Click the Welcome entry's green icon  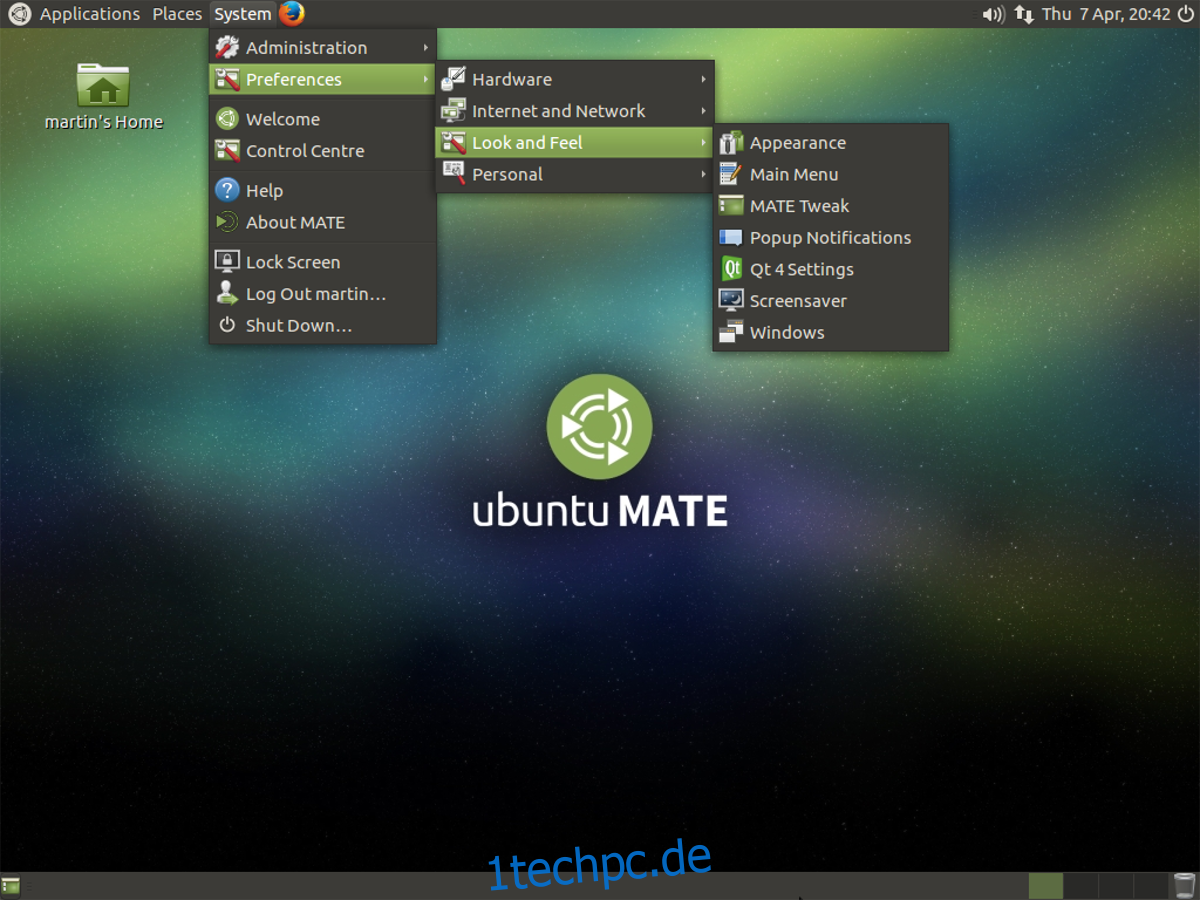tap(228, 119)
